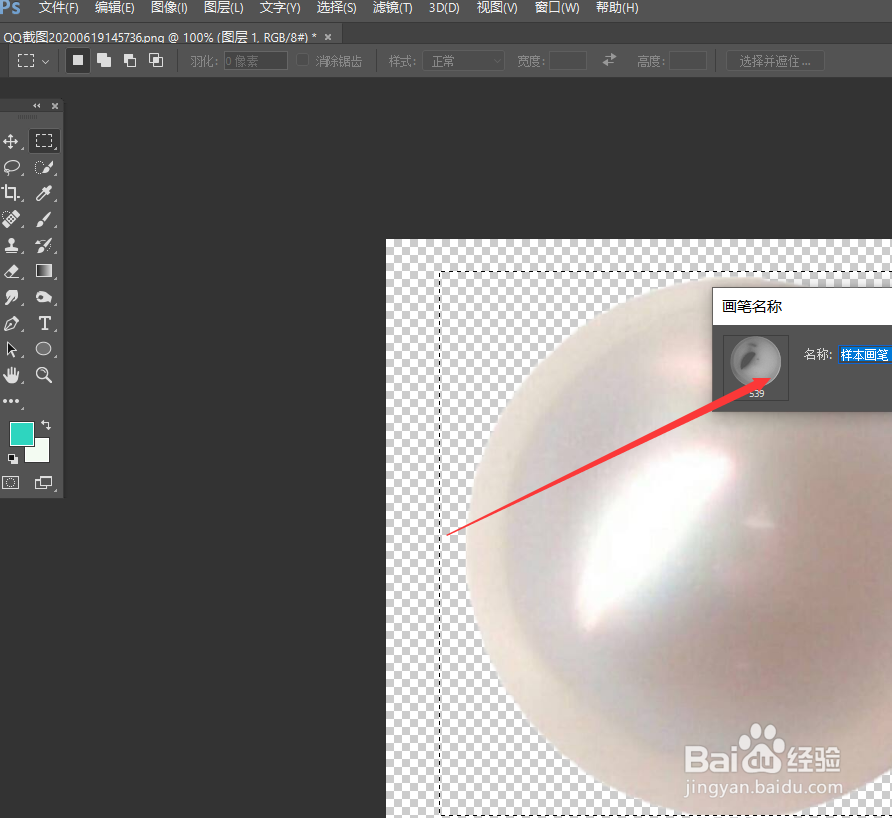
Task: Change the screen mode
Action: pyautogui.click(x=44, y=483)
